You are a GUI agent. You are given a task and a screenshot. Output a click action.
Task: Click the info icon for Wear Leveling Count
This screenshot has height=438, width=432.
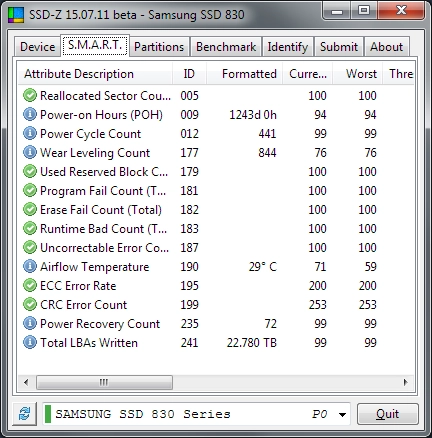click(x=30, y=152)
